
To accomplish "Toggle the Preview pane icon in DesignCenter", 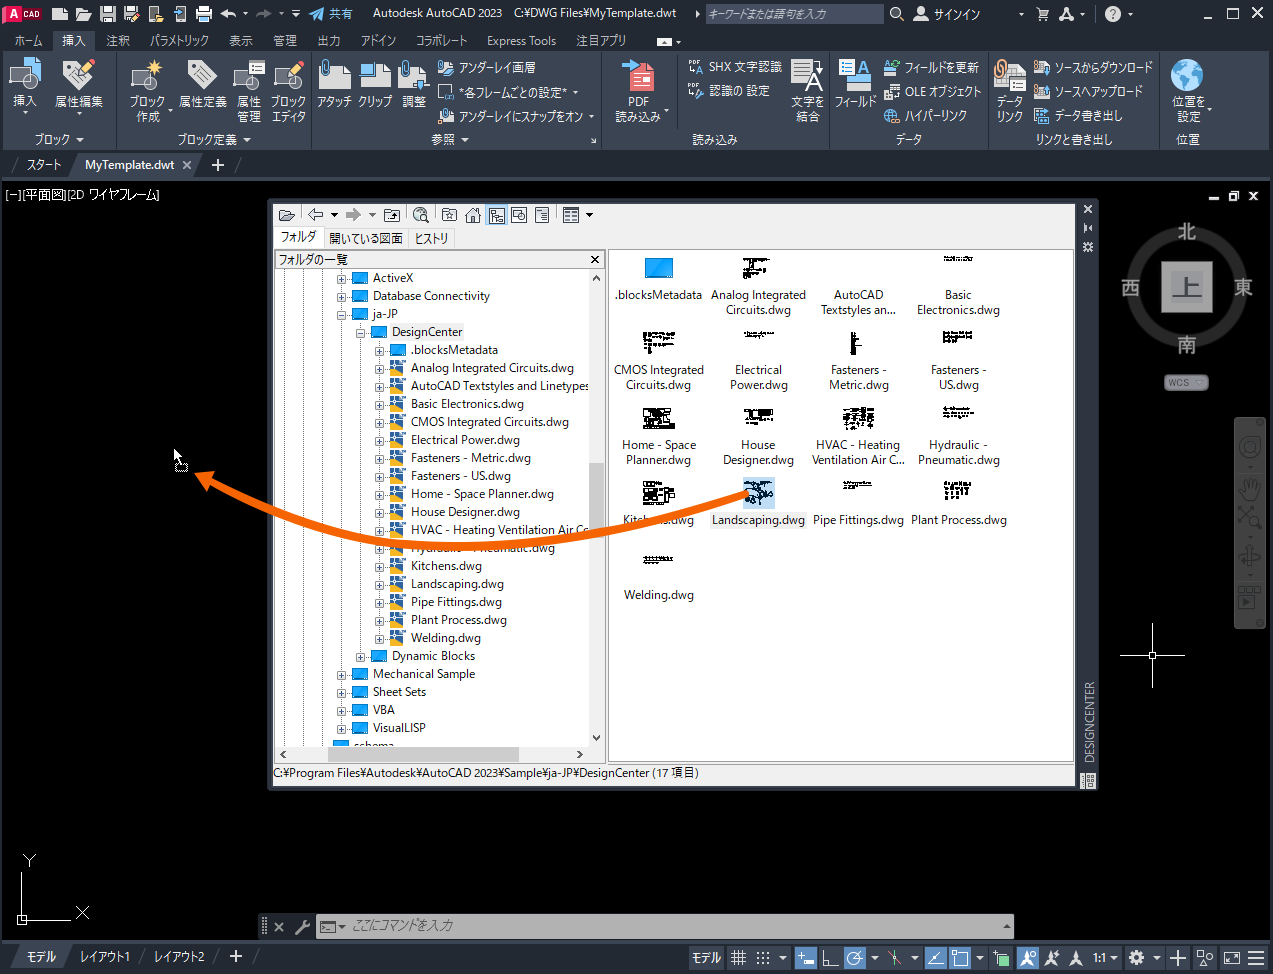I will (x=519, y=215).
